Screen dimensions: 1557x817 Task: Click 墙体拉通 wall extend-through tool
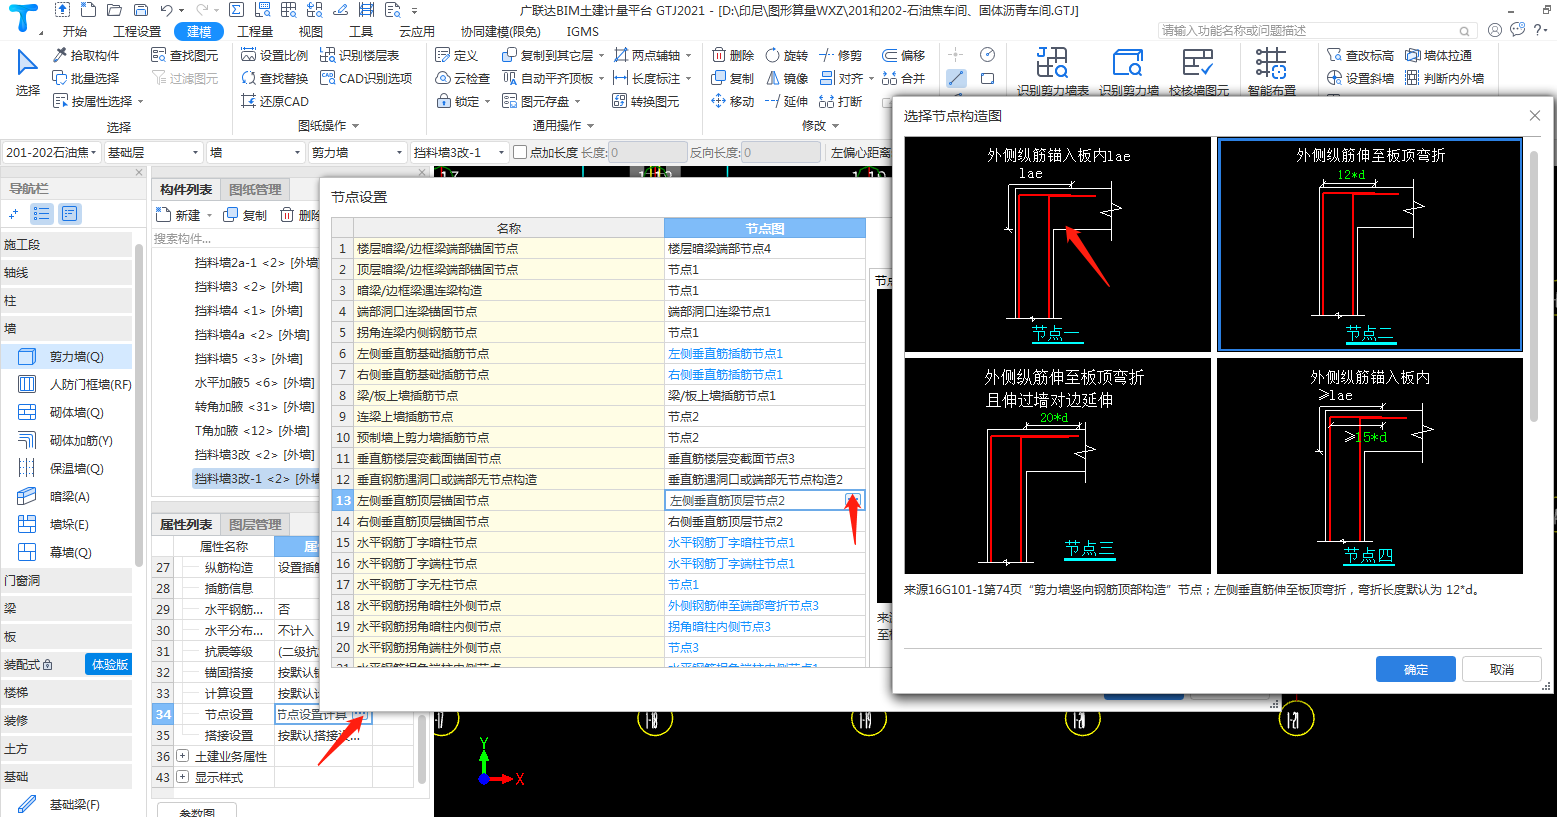point(1438,56)
